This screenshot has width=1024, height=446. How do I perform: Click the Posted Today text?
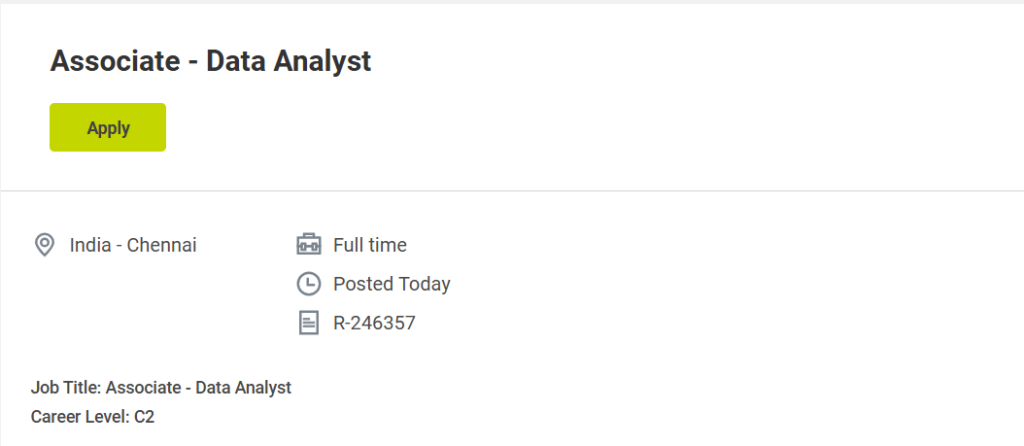click(392, 284)
